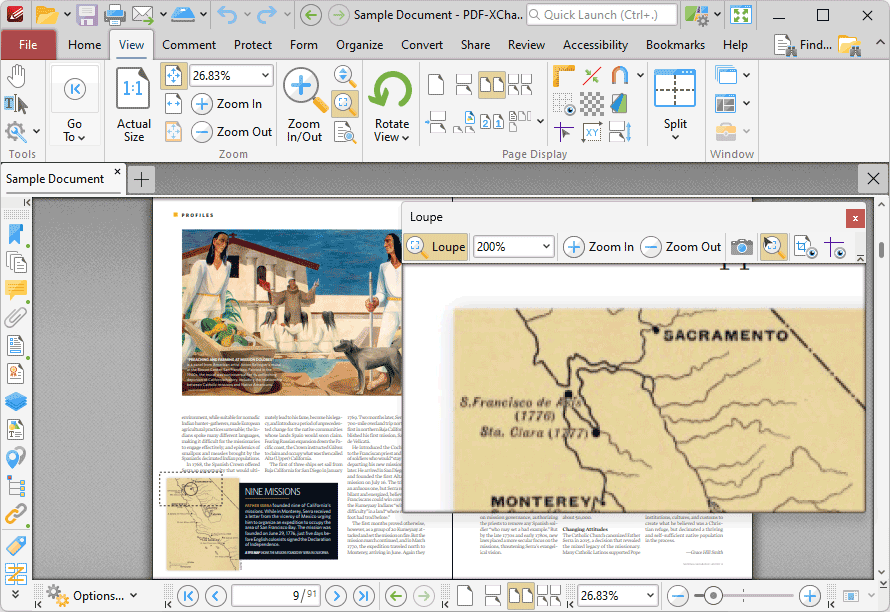Select the Select Text tool
Image resolution: width=890 pixels, height=612 pixels.
(x=16, y=104)
